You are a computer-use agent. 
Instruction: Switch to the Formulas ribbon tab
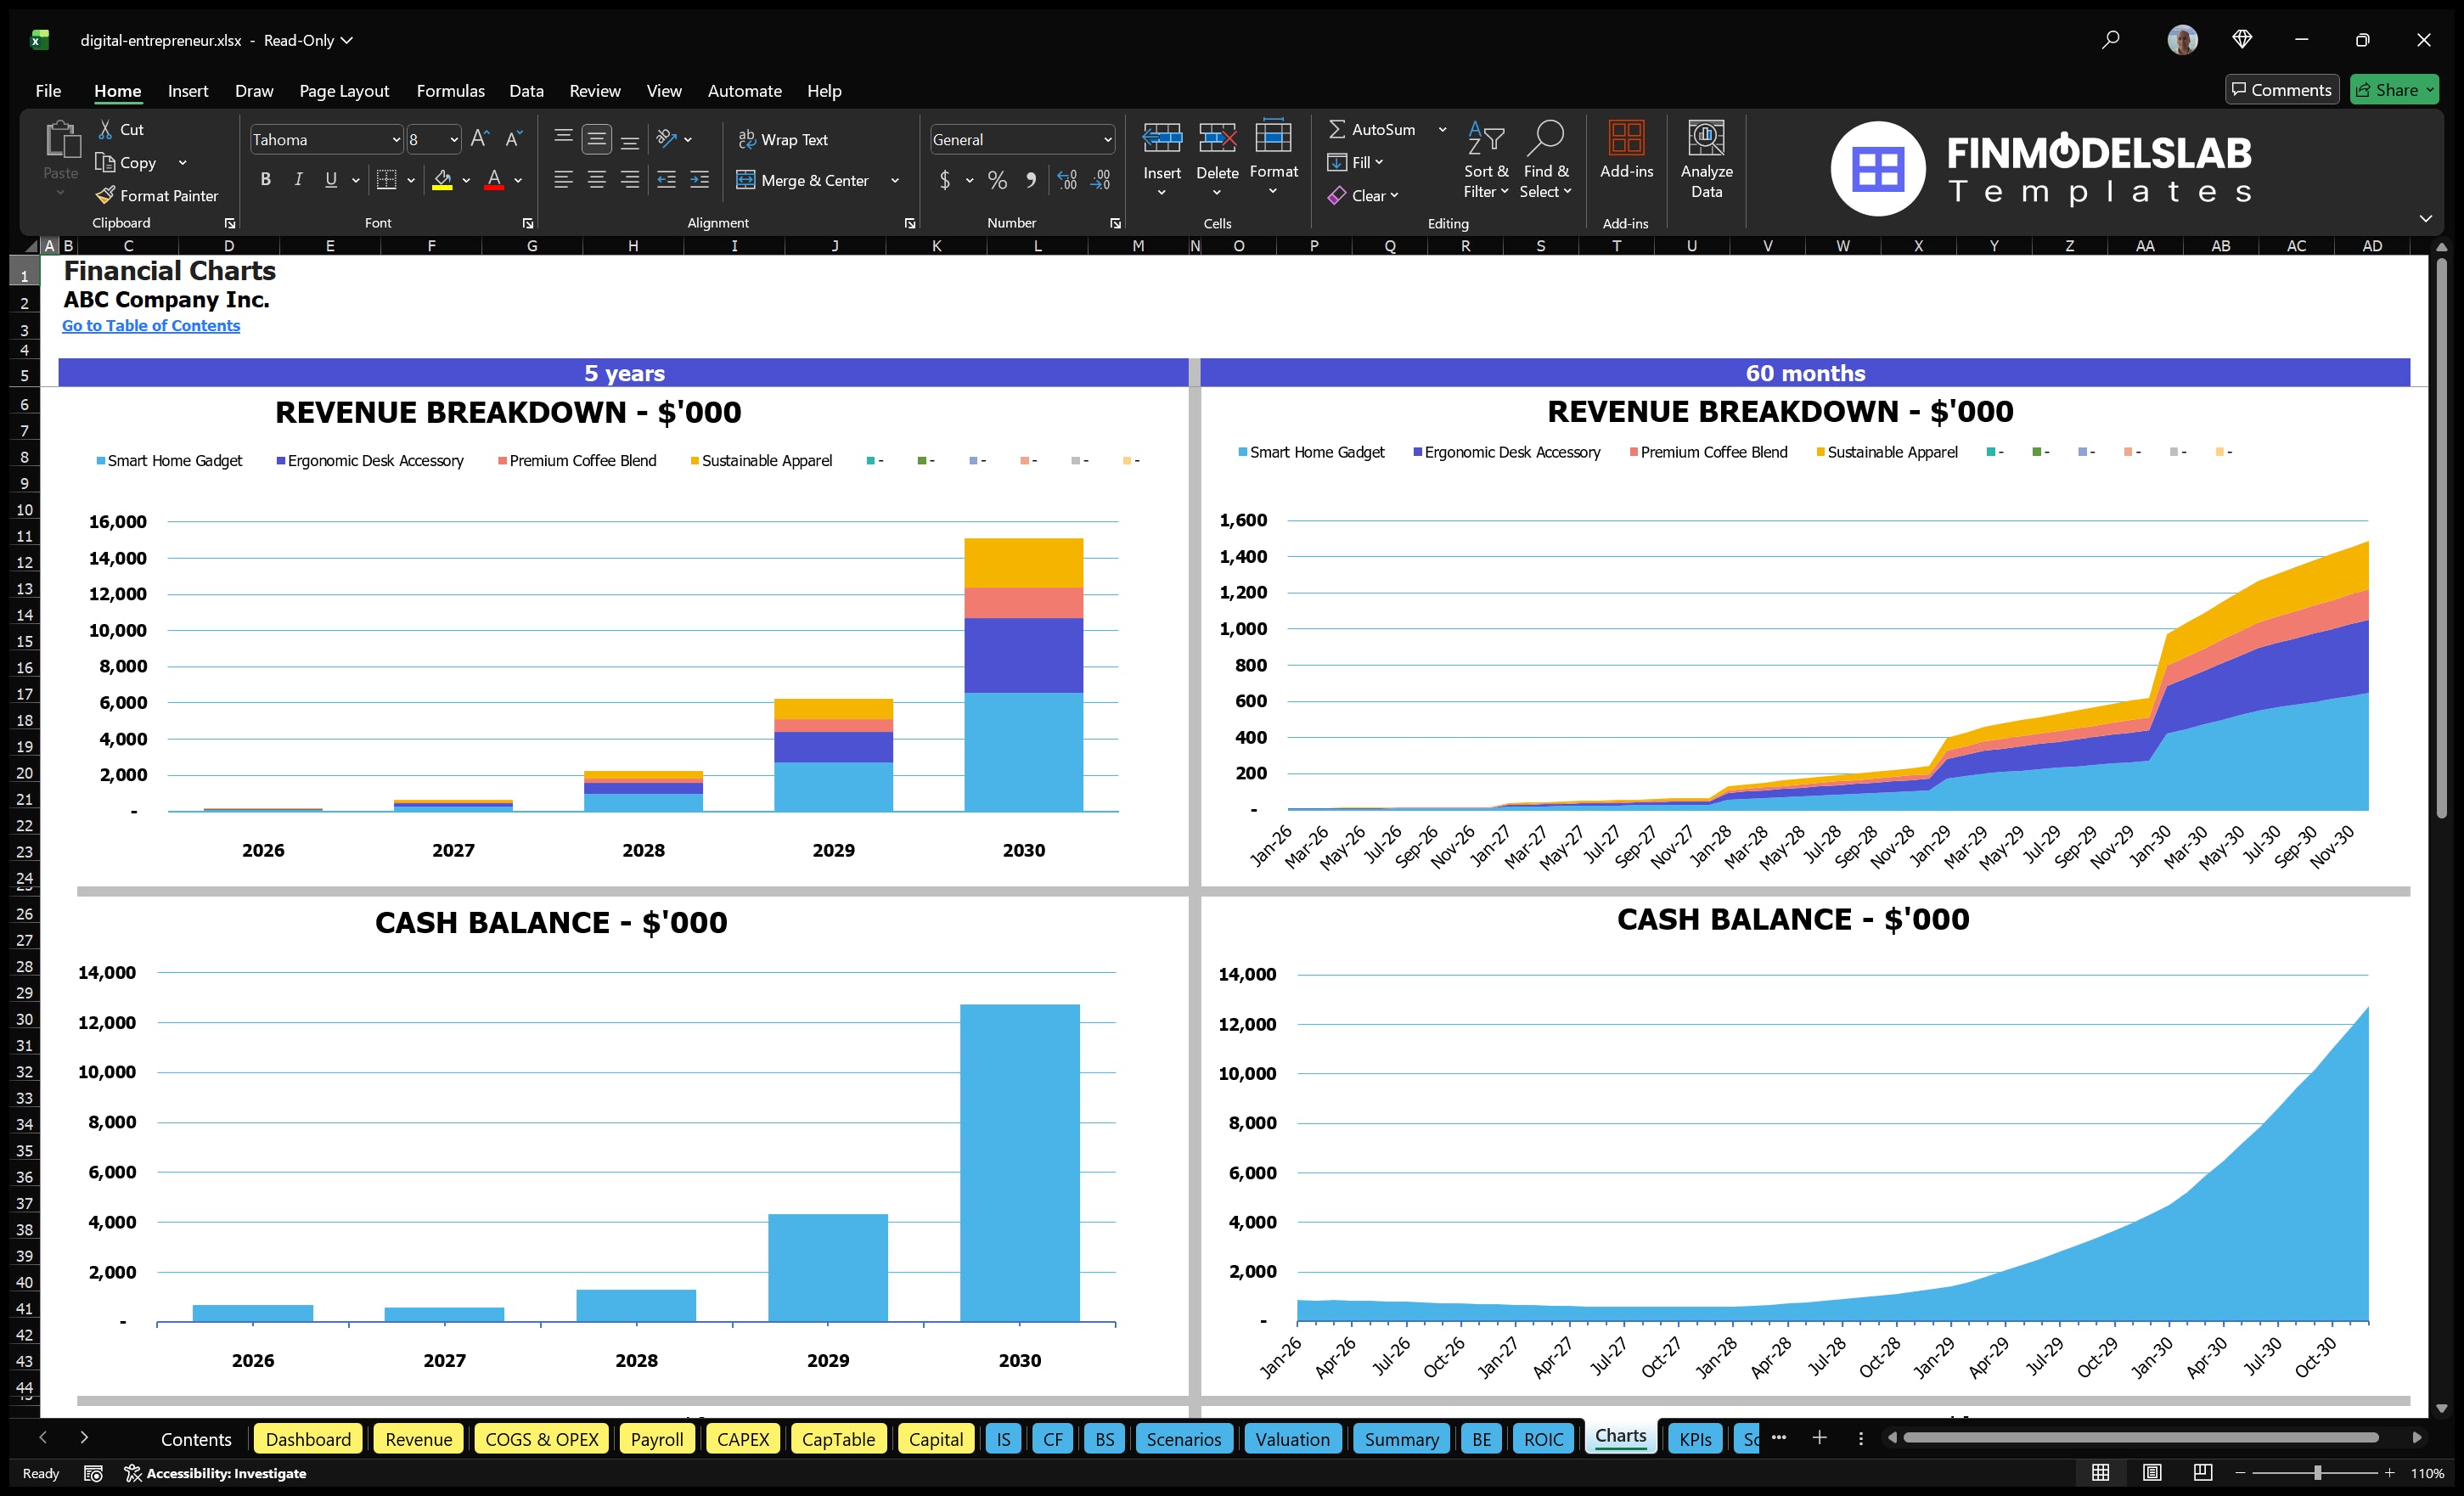(450, 90)
